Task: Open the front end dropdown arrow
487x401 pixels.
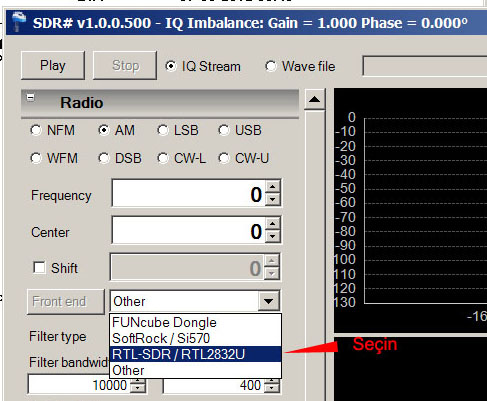Action: pyautogui.click(x=268, y=301)
